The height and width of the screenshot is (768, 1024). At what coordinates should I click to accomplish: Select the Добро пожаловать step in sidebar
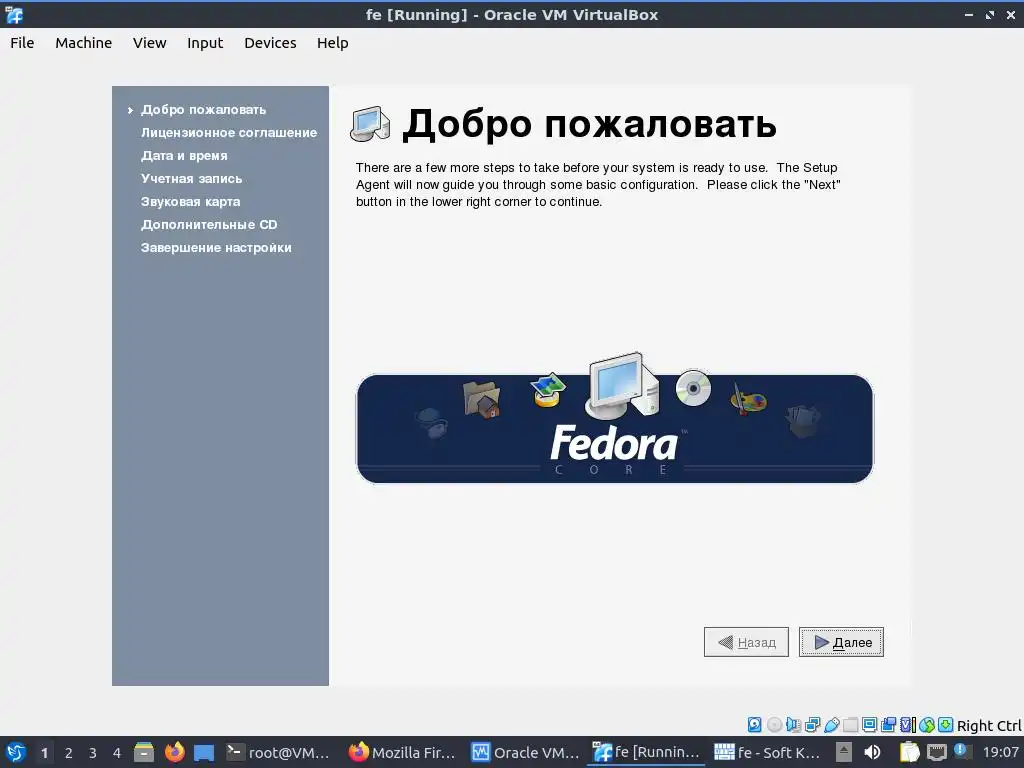pos(204,110)
